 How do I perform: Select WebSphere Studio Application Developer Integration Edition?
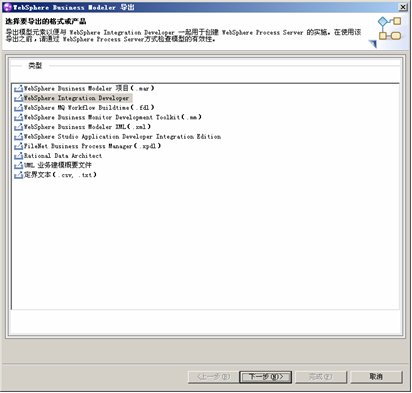[122, 137]
